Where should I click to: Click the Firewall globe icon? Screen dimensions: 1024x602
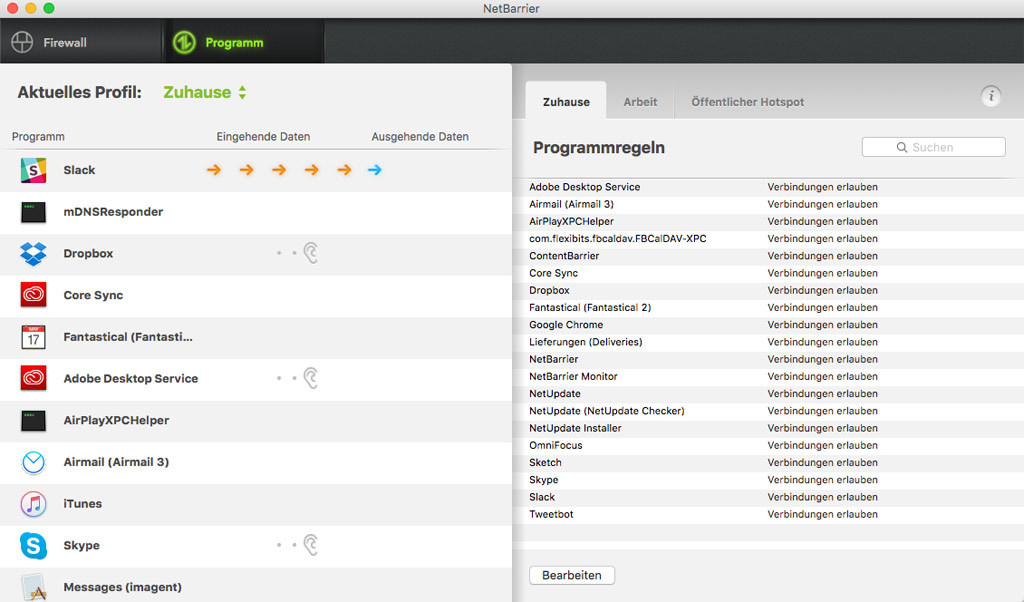tap(22, 42)
